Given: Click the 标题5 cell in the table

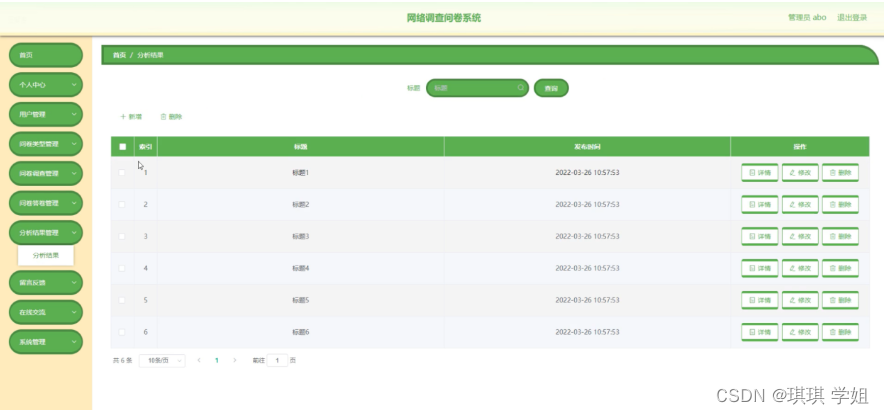Looking at the screenshot, I should [x=300, y=300].
